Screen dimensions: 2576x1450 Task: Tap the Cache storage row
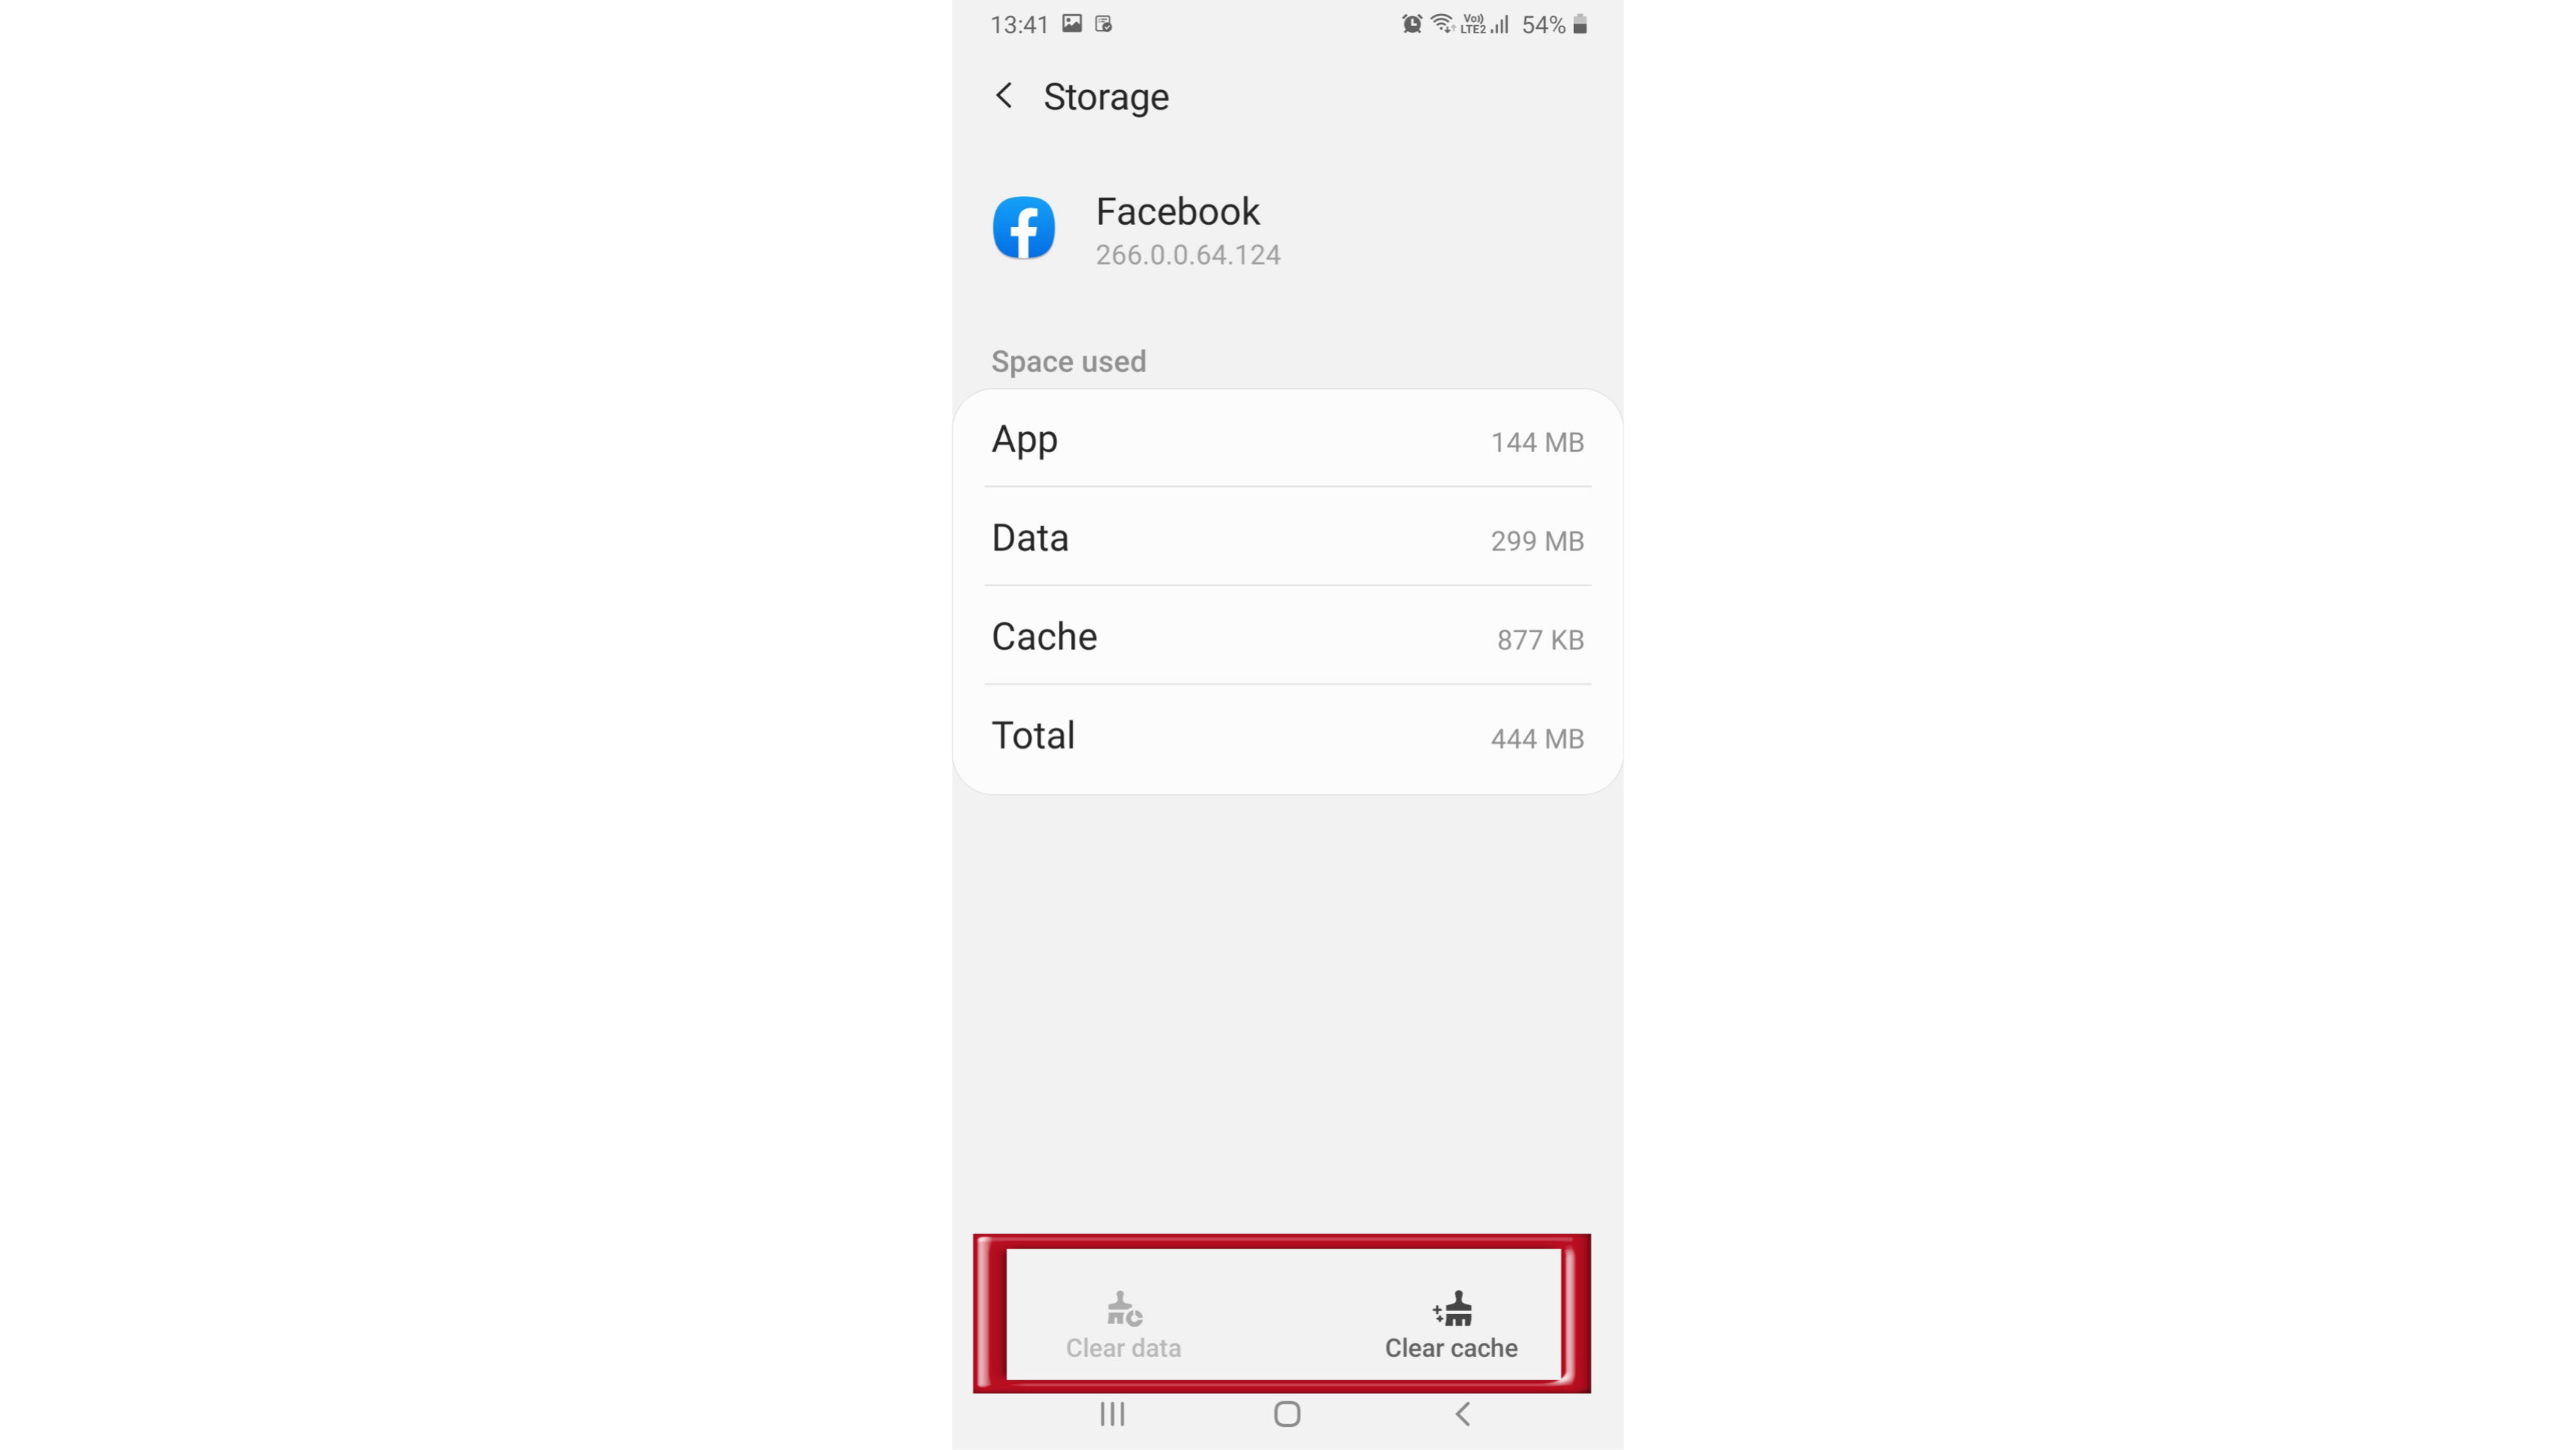pyautogui.click(x=1286, y=637)
